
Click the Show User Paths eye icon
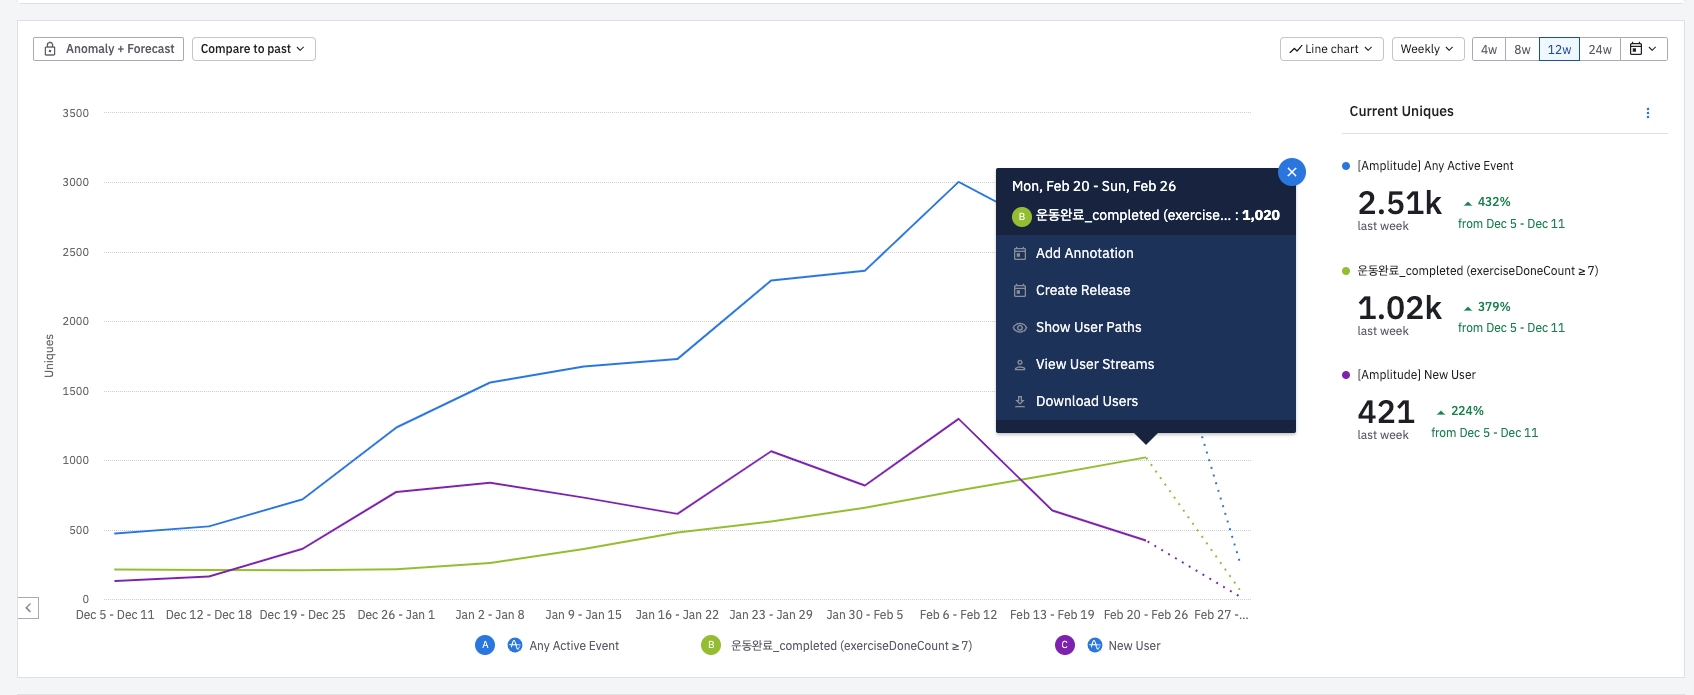[x=1020, y=328]
